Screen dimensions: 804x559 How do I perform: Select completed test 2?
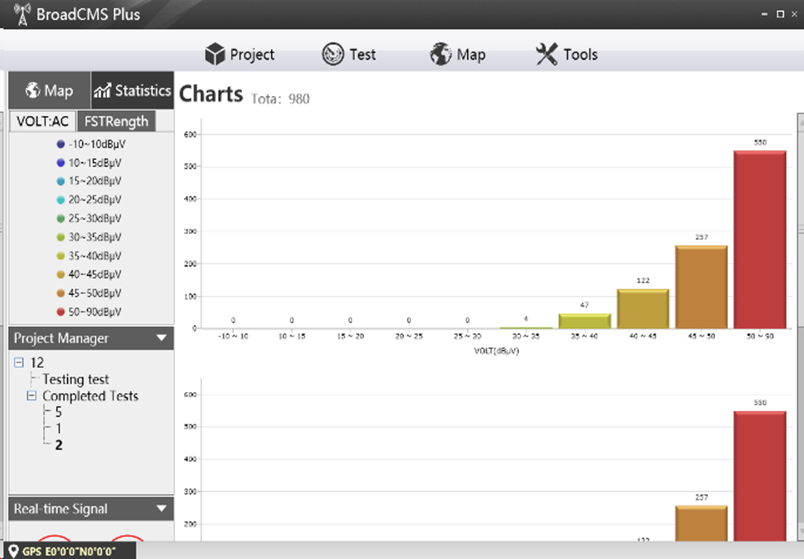58,445
